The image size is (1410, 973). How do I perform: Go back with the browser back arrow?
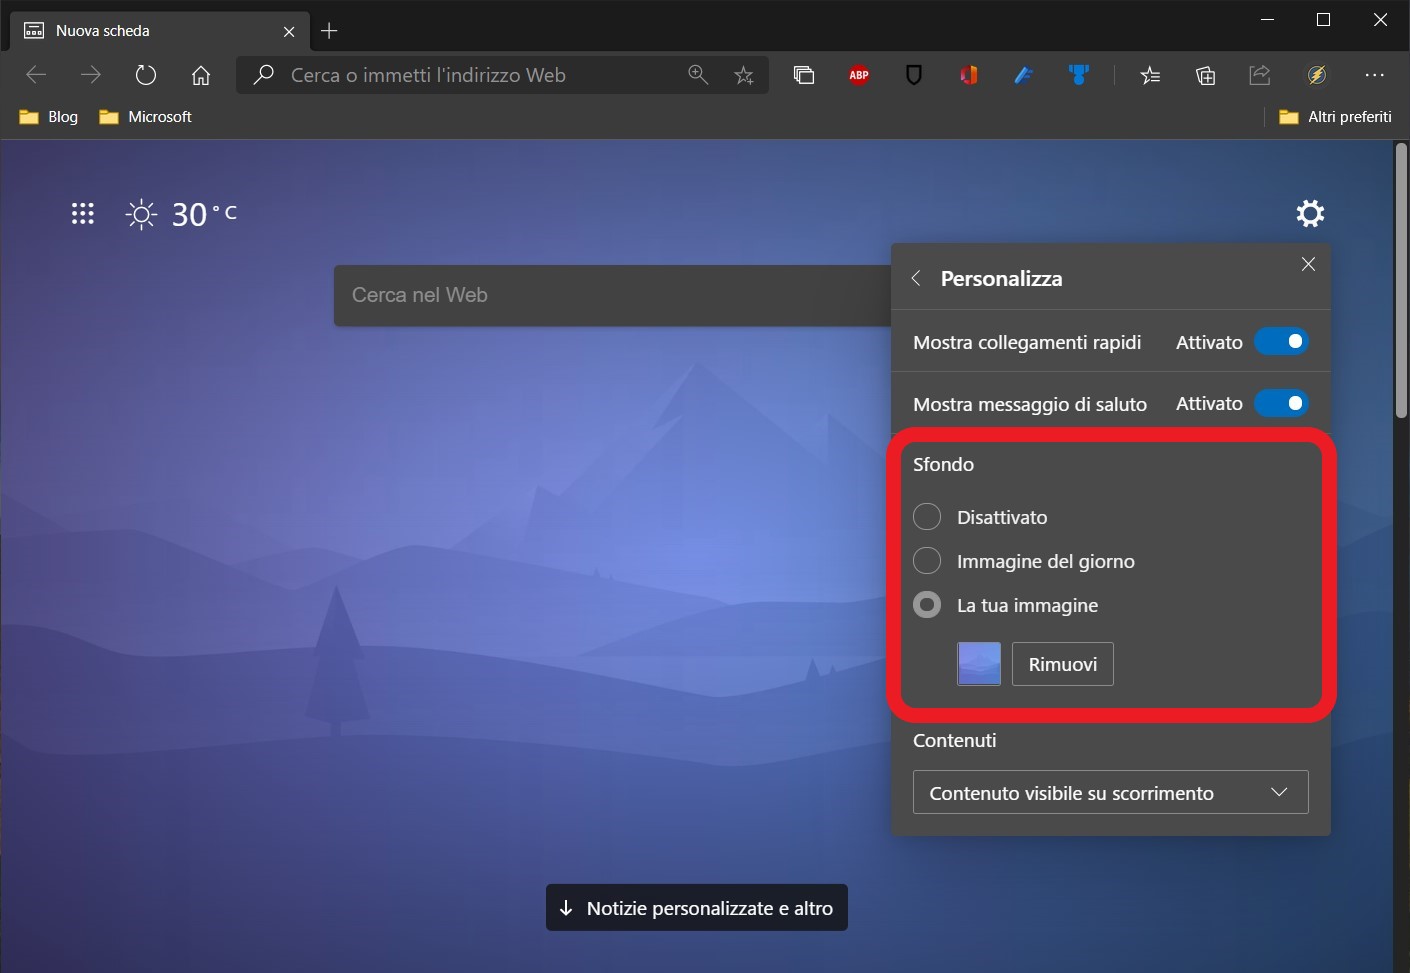pyautogui.click(x=36, y=74)
